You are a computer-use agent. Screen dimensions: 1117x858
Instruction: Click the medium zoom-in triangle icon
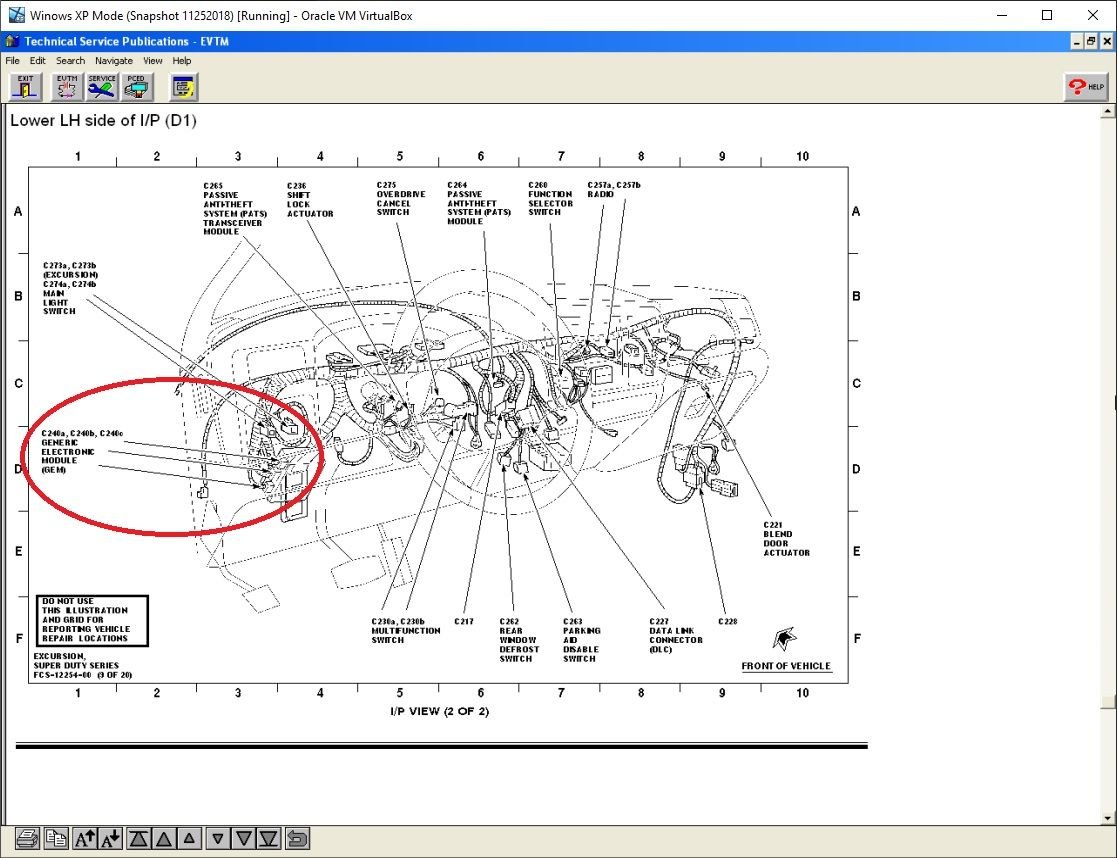pos(163,838)
